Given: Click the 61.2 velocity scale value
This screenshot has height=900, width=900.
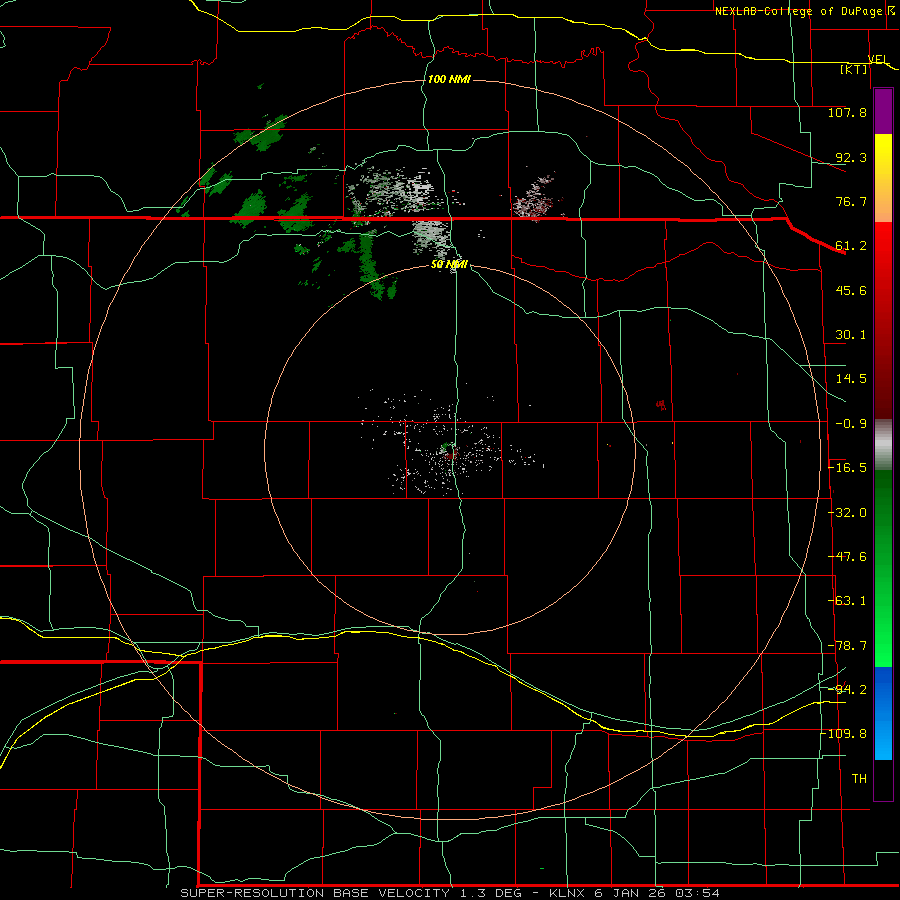Looking at the screenshot, I should (x=851, y=246).
